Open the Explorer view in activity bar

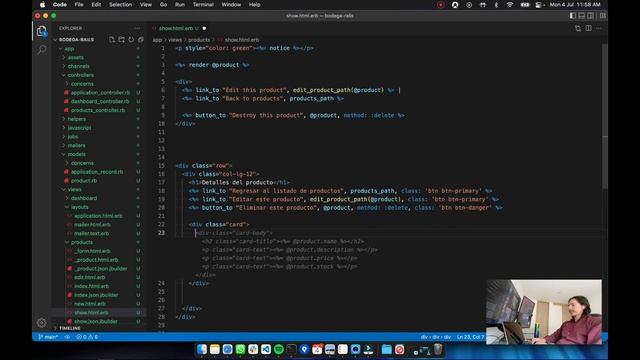pyautogui.click(x=41, y=31)
